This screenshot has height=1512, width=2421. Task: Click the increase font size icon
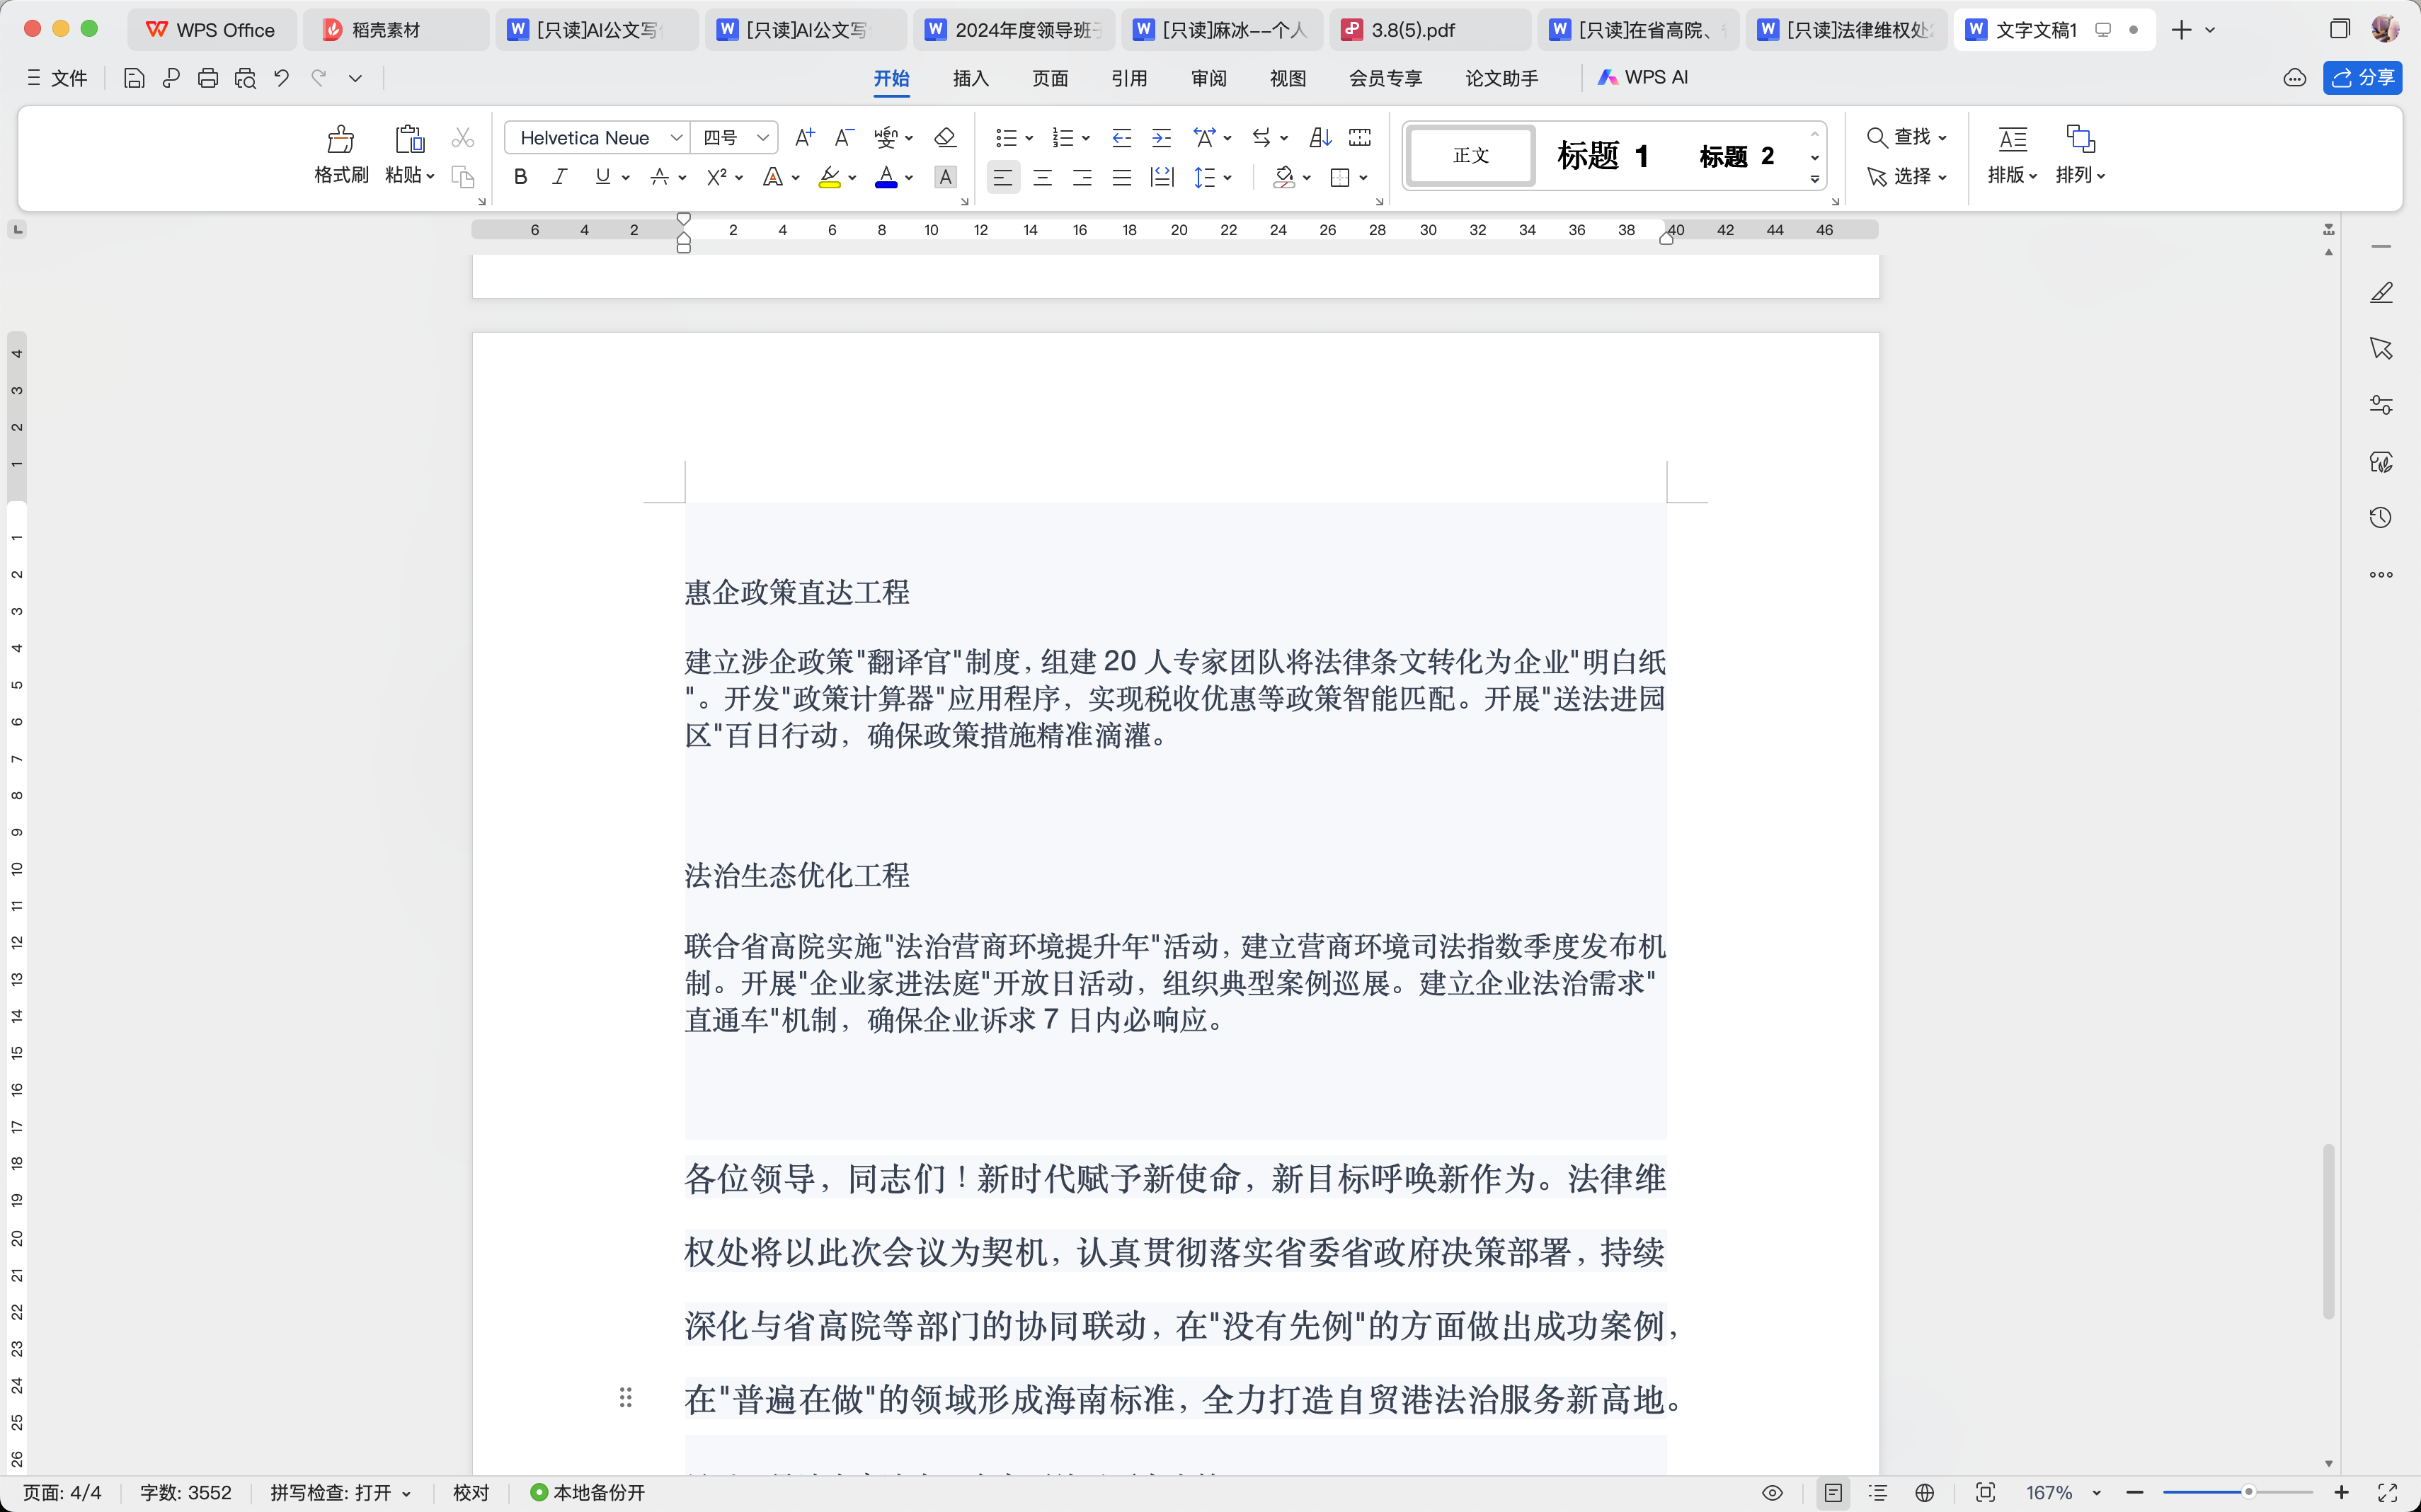pyautogui.click(x=804, y=138)
